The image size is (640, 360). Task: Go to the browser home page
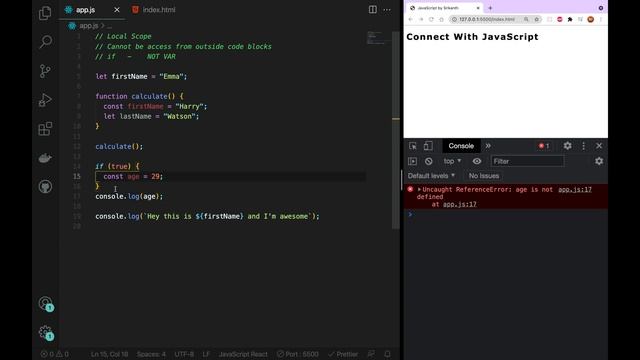tap(441, 19)
